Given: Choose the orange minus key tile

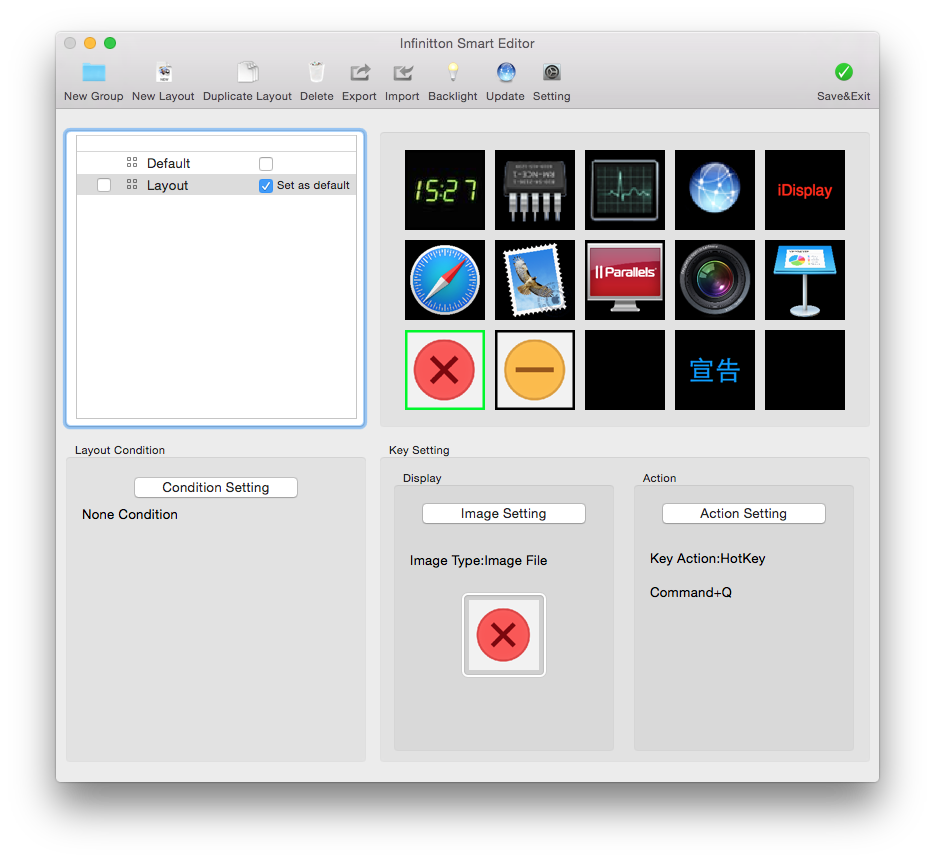Looking at the screenshot, I should (535, 370).
